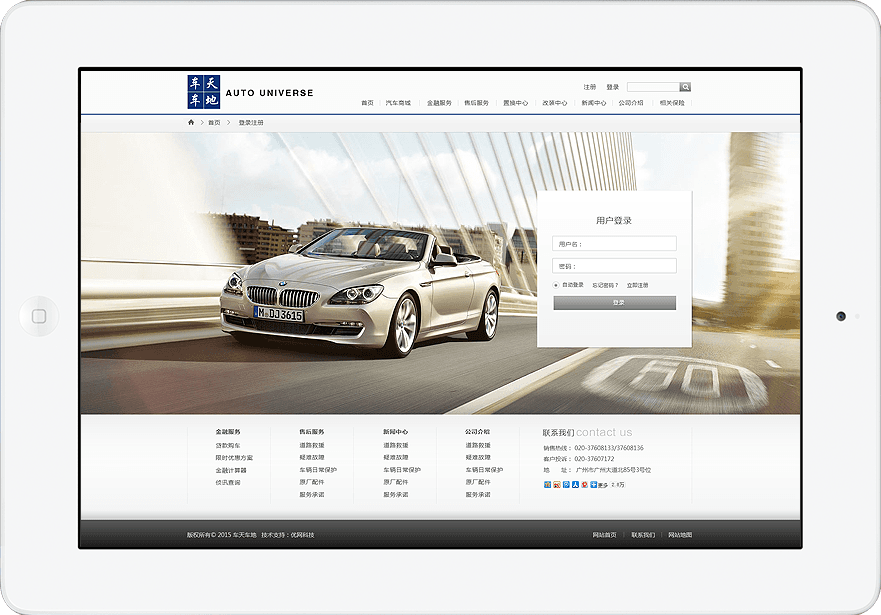
Task: Open the 金融服务 navigation menu
Action: [439, 103]
